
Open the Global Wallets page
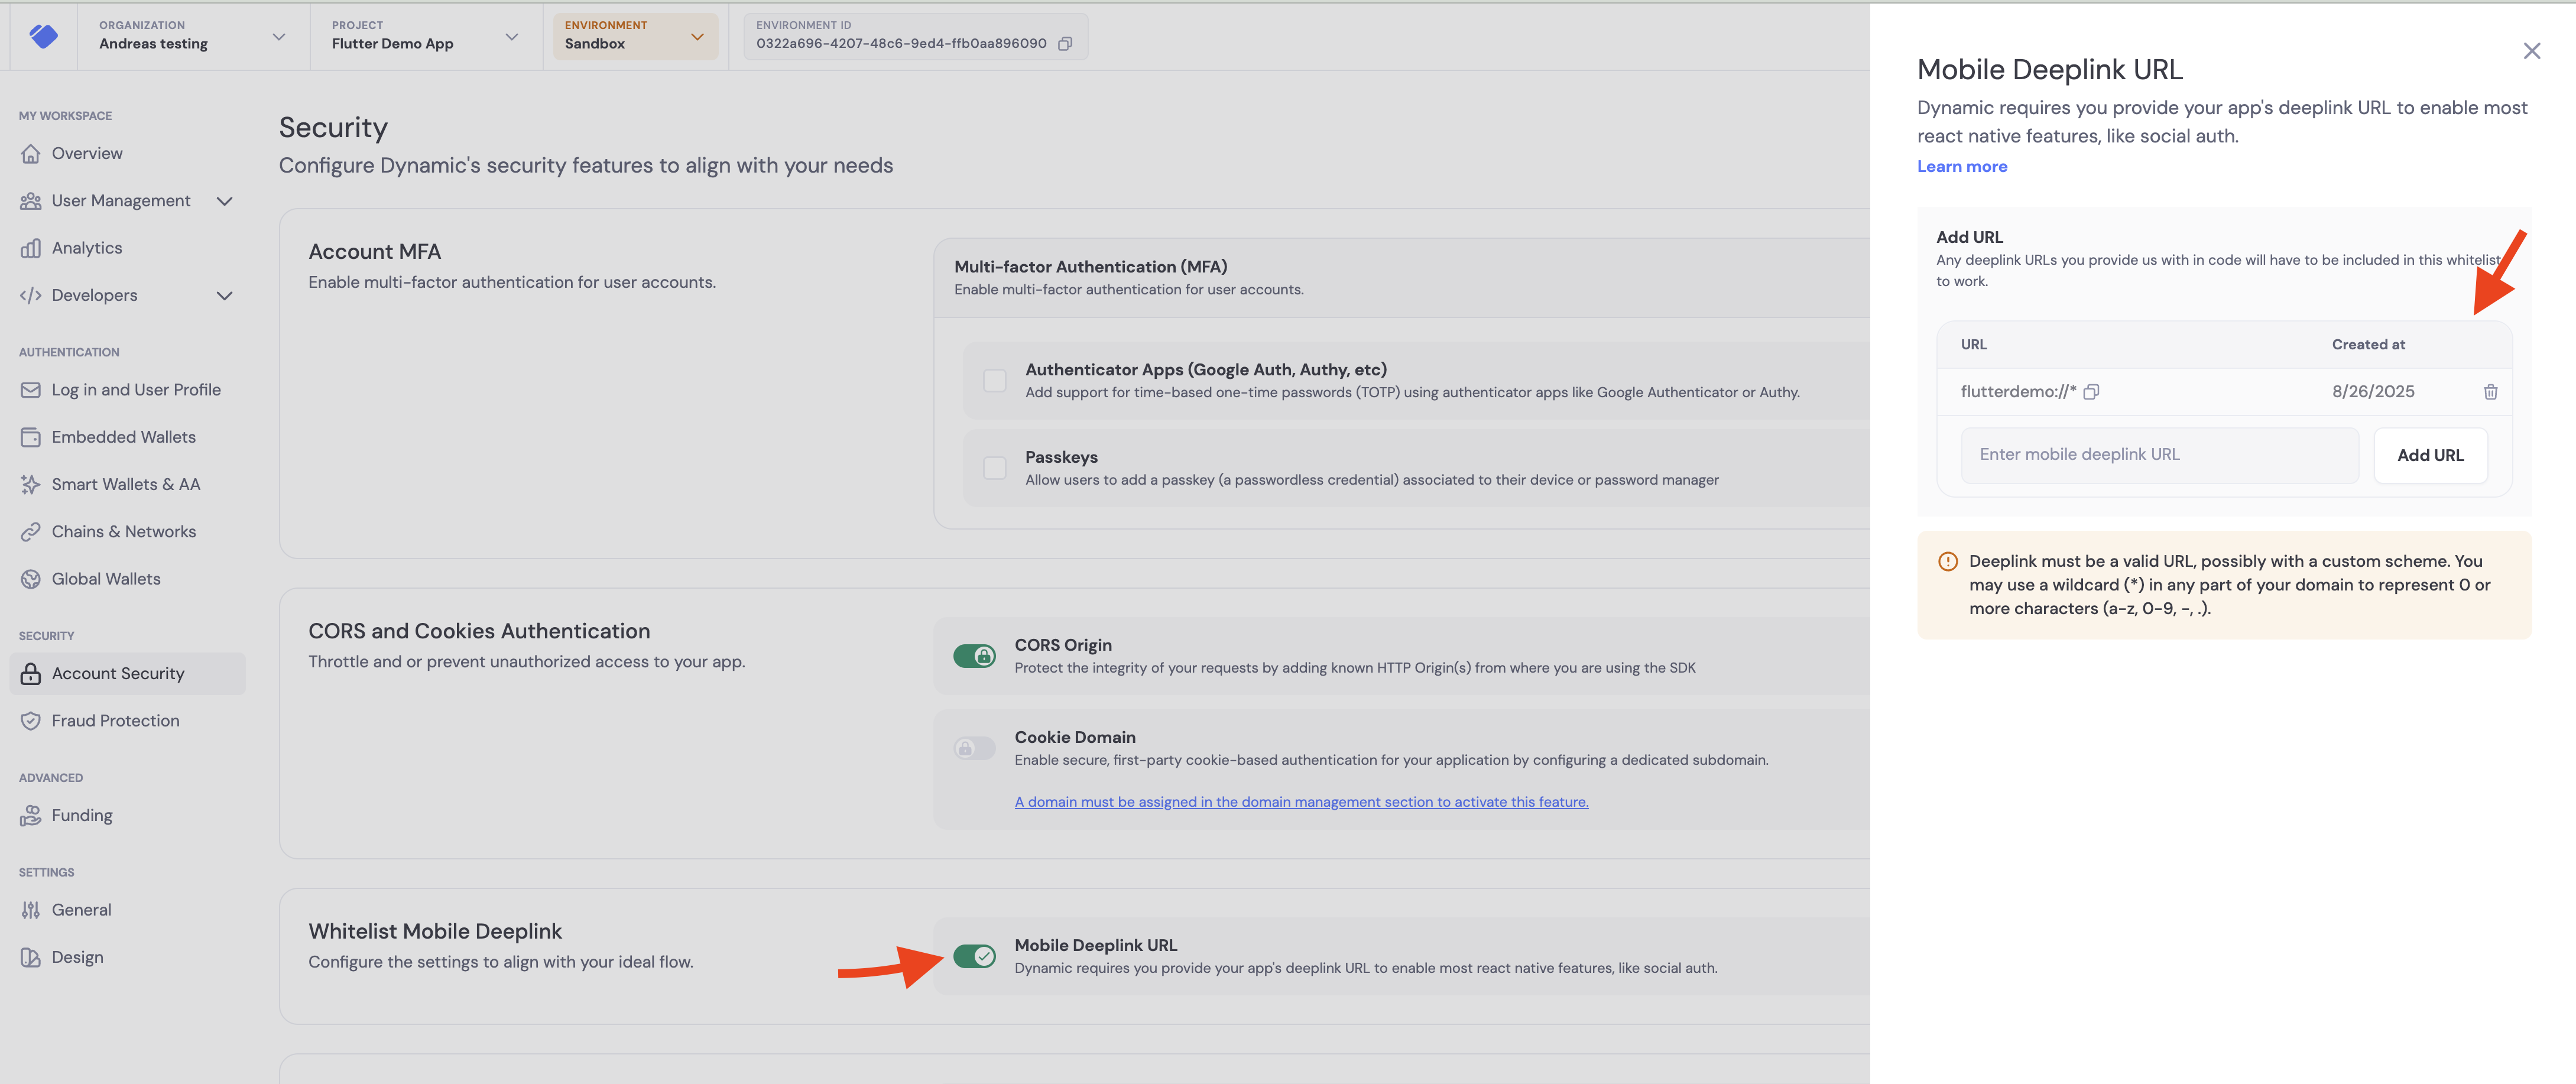pyautogui.click(x=105, y=579)
